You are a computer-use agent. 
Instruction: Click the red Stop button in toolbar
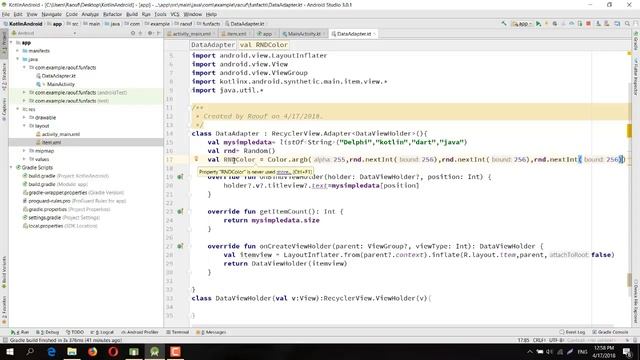click(588, 24)
